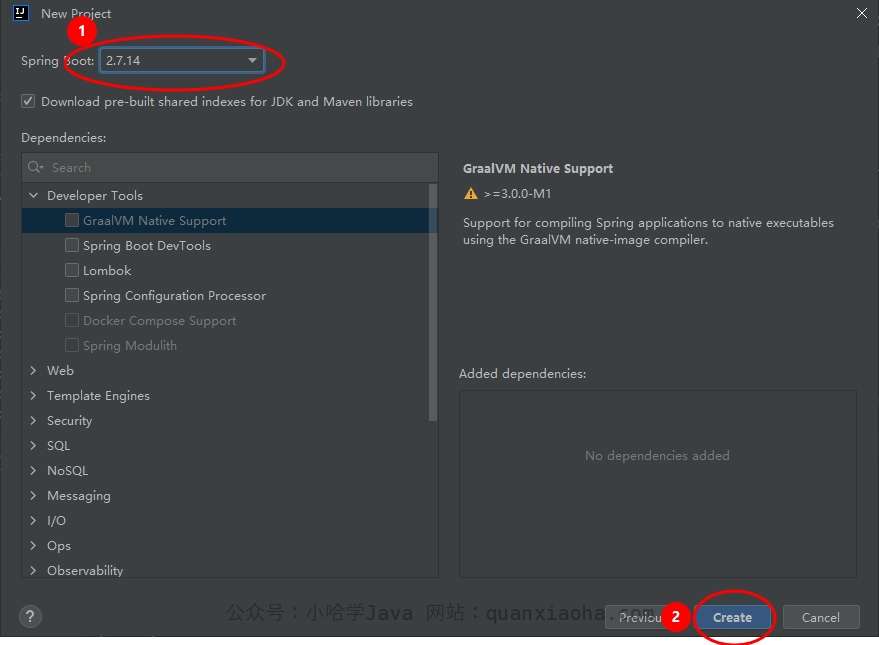
Task: Click the 'GraalVM Native Support' heading
Action: pyautogui.click(x=538, y=168)
